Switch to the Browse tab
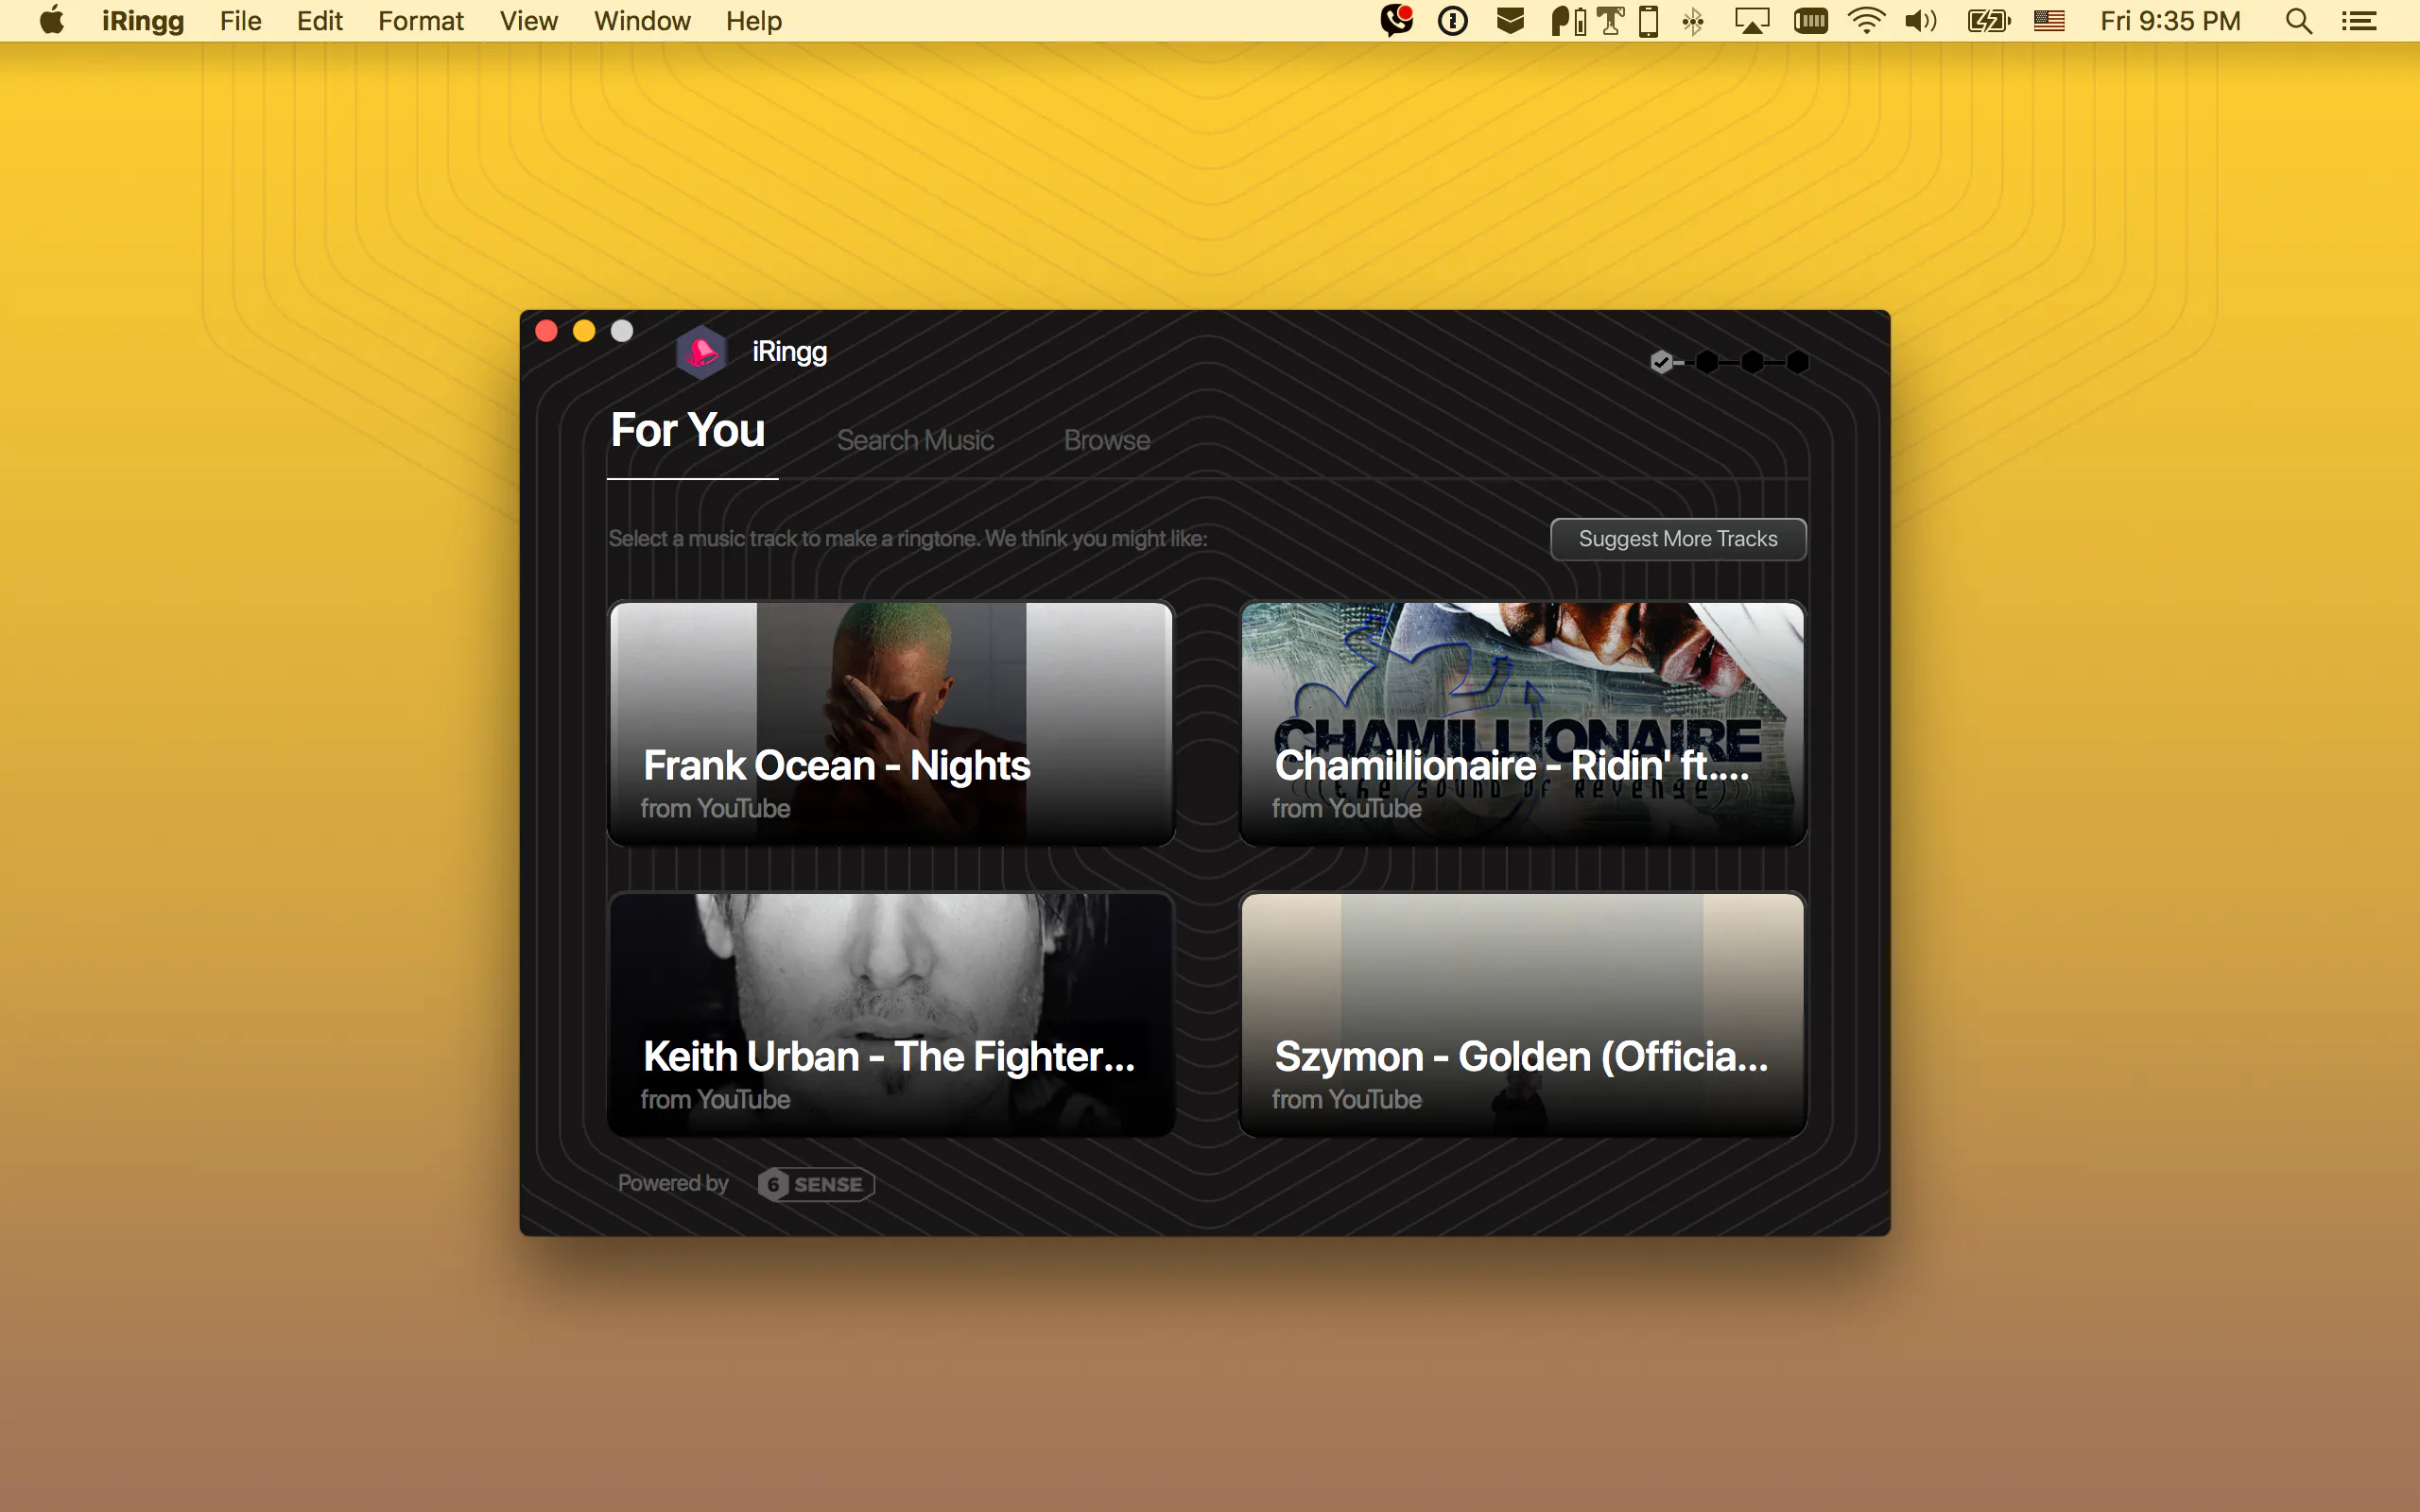Viewport: 2420px width, 1512px height. pyautogui.click(x=1107, y=440)
